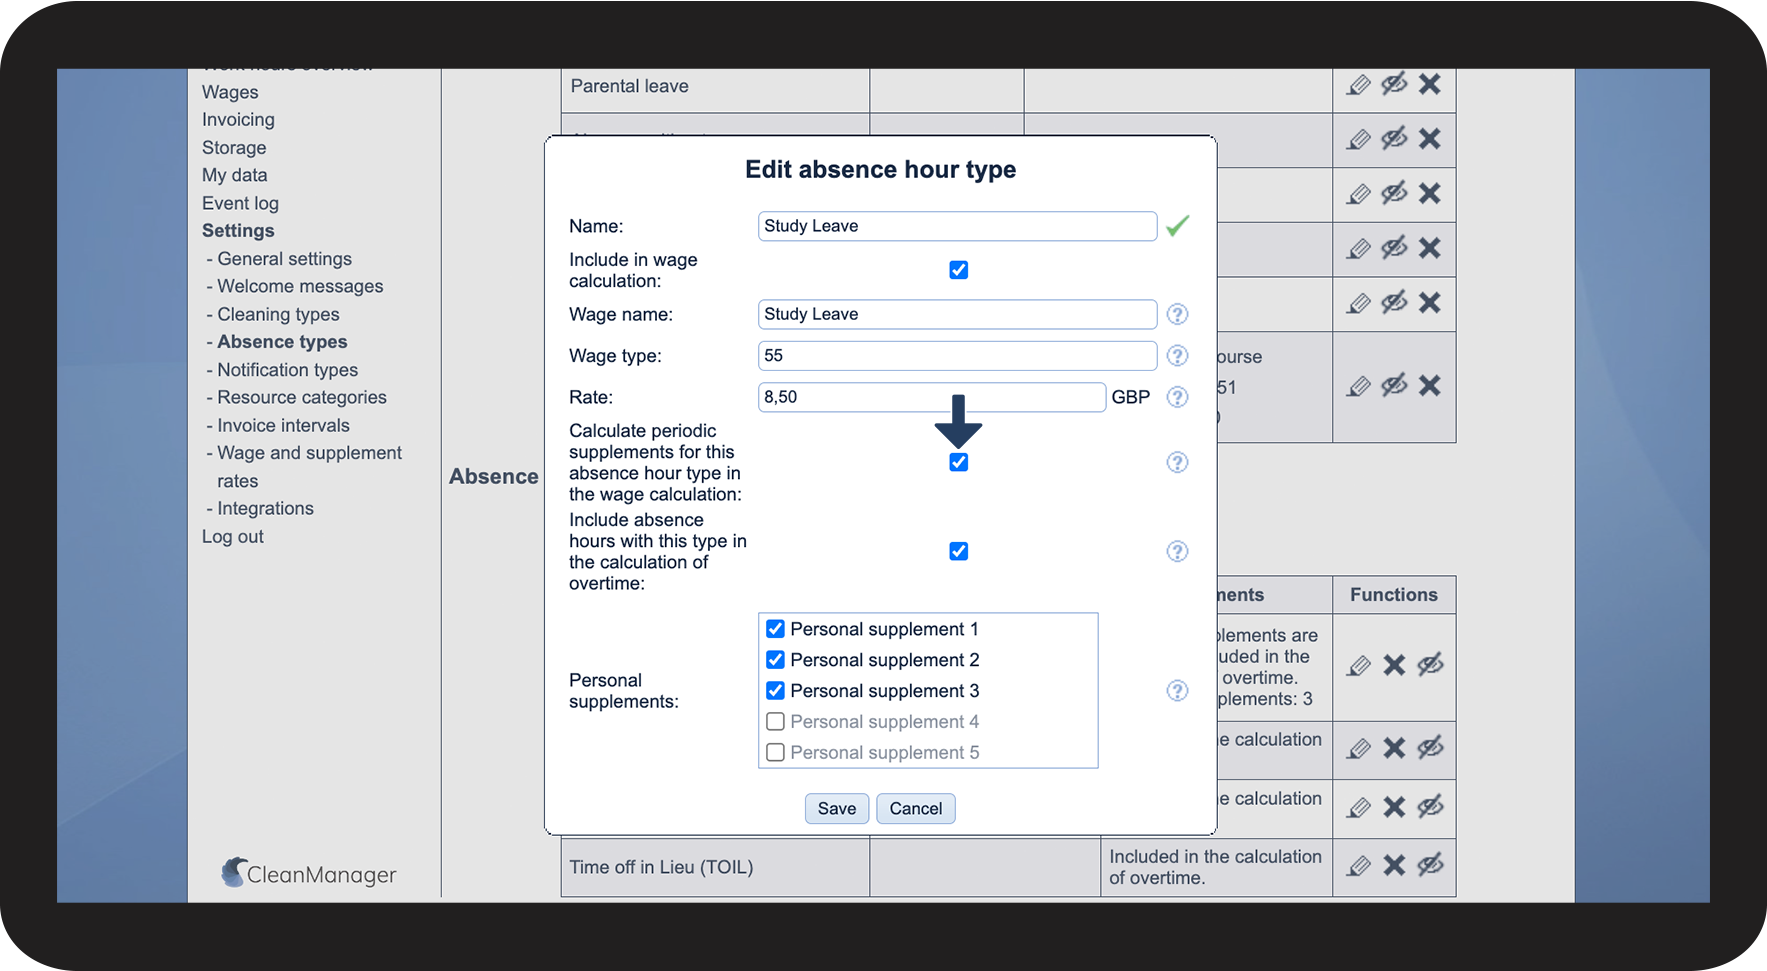The height and width of the screenshot is (971, 1767).
Task: Delete the Parental leave absence type
Action: 1430,84
